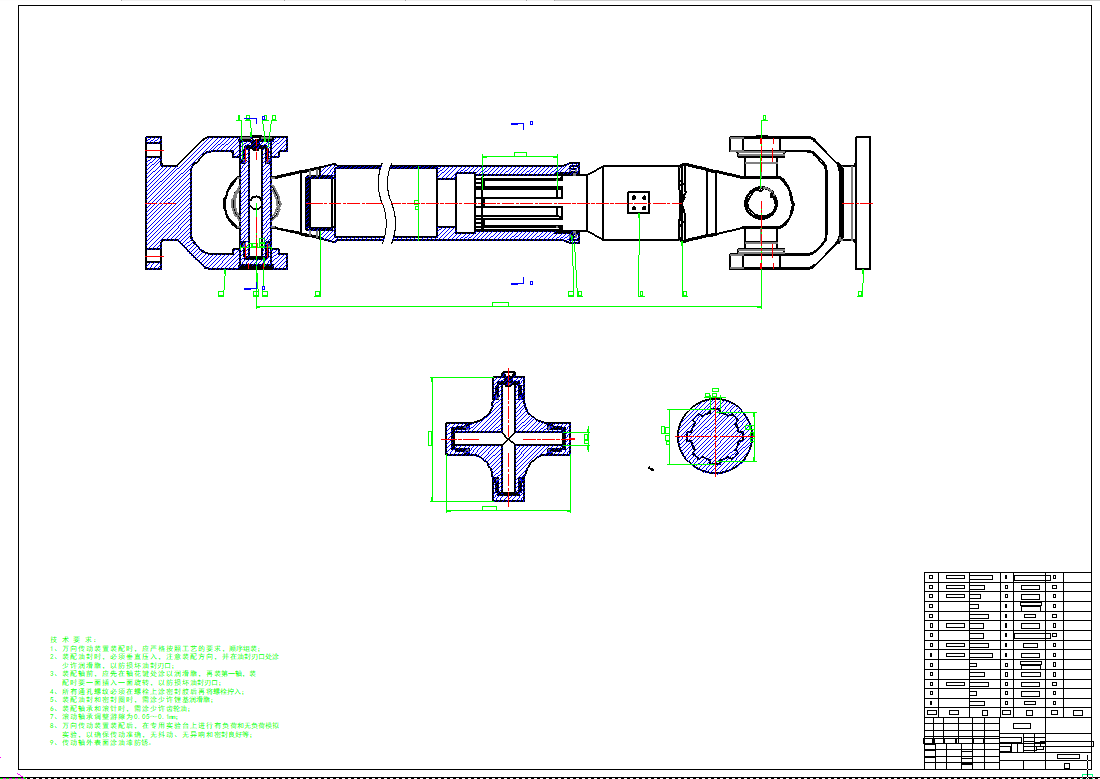Click the left universal joint cross bearing

tap(257, 203)
